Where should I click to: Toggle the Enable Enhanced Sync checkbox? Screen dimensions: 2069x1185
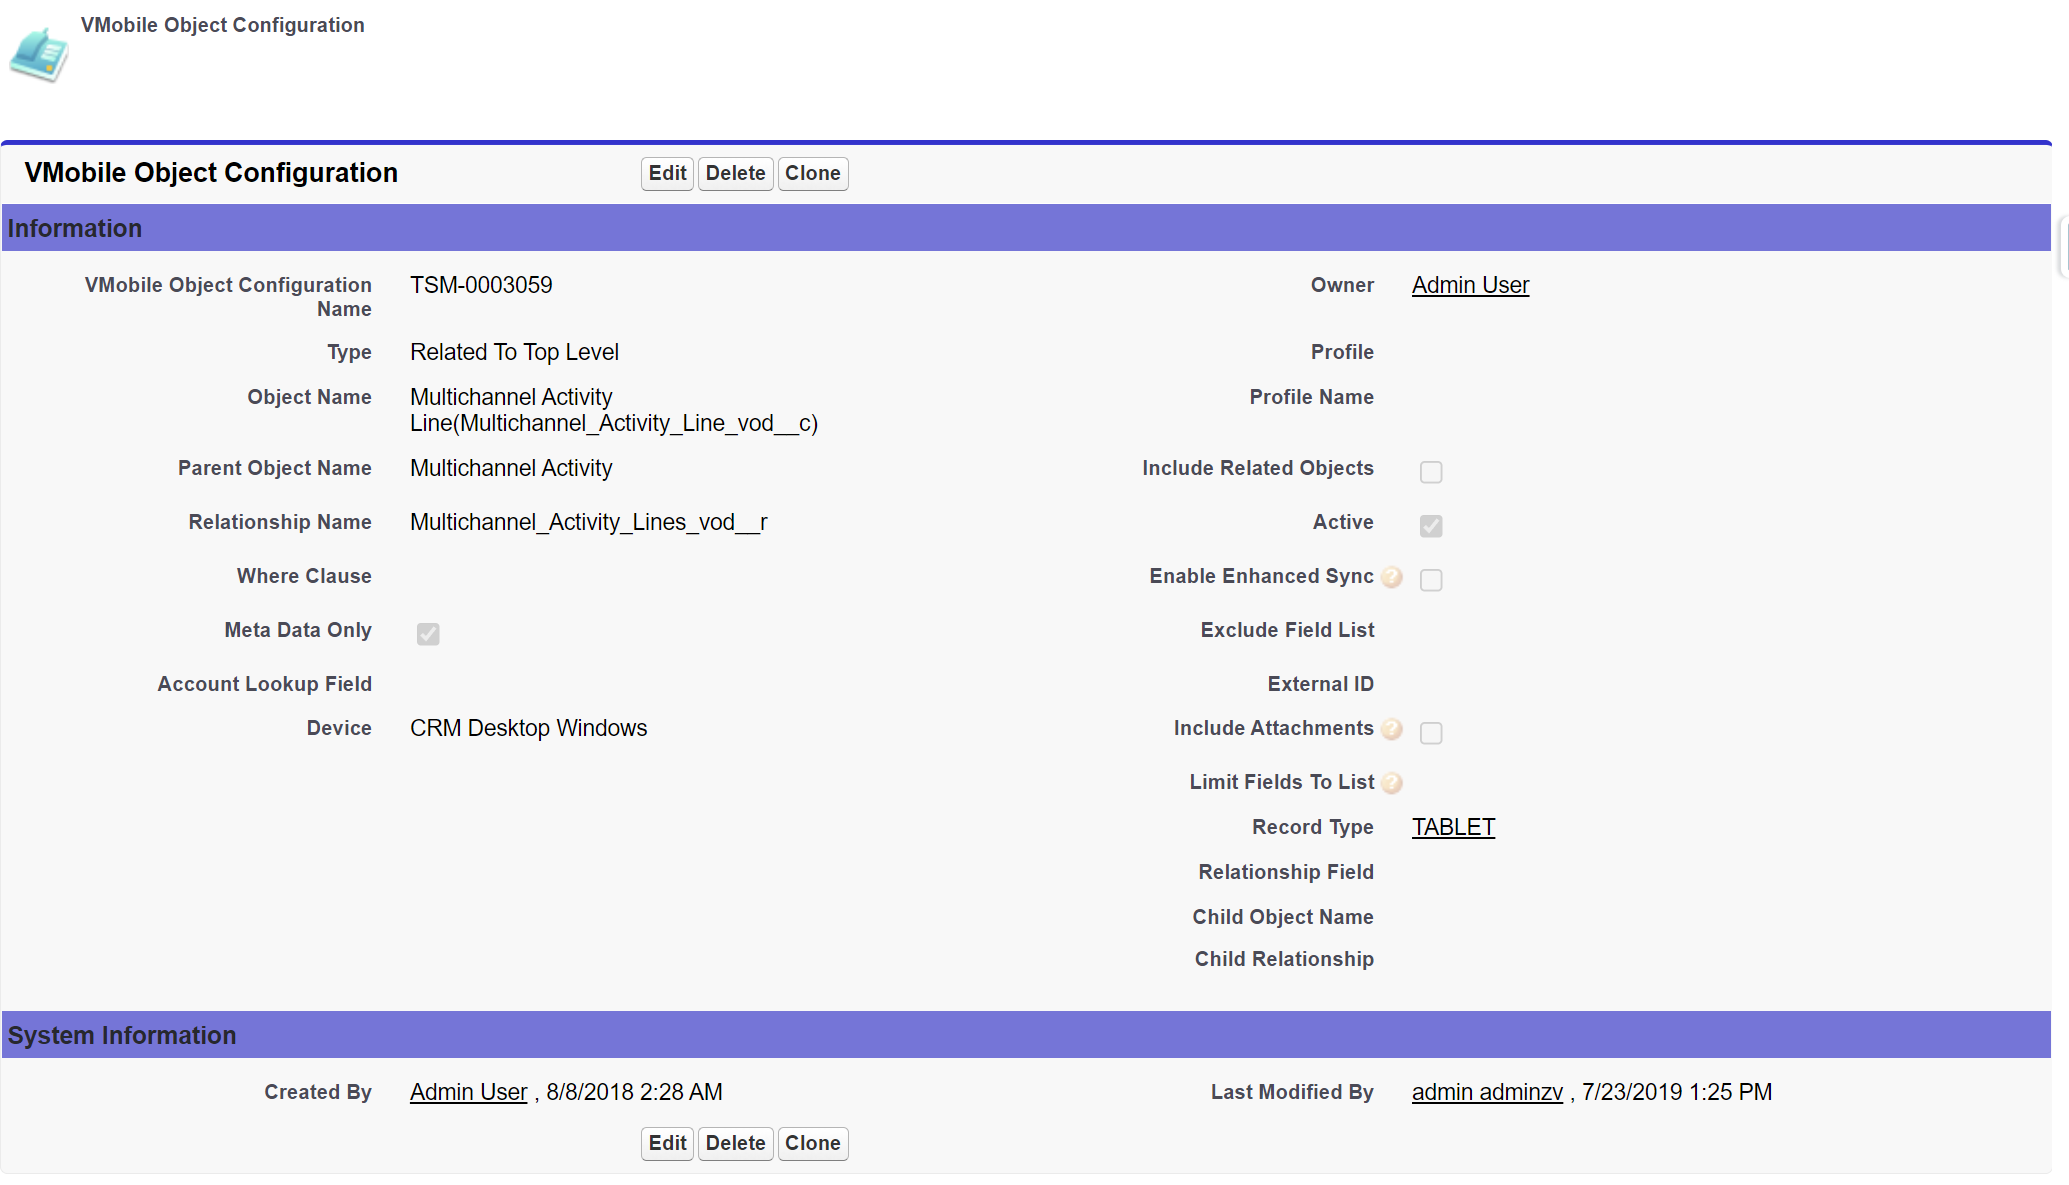1431,580
